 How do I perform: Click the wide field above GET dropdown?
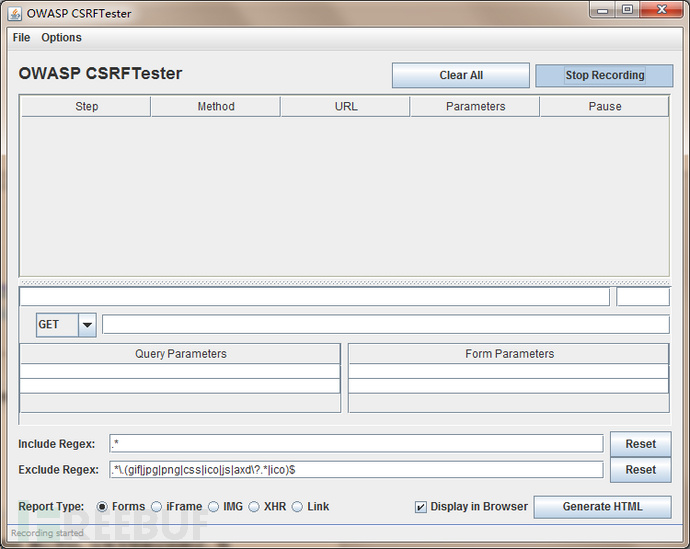tap(315, 297)
